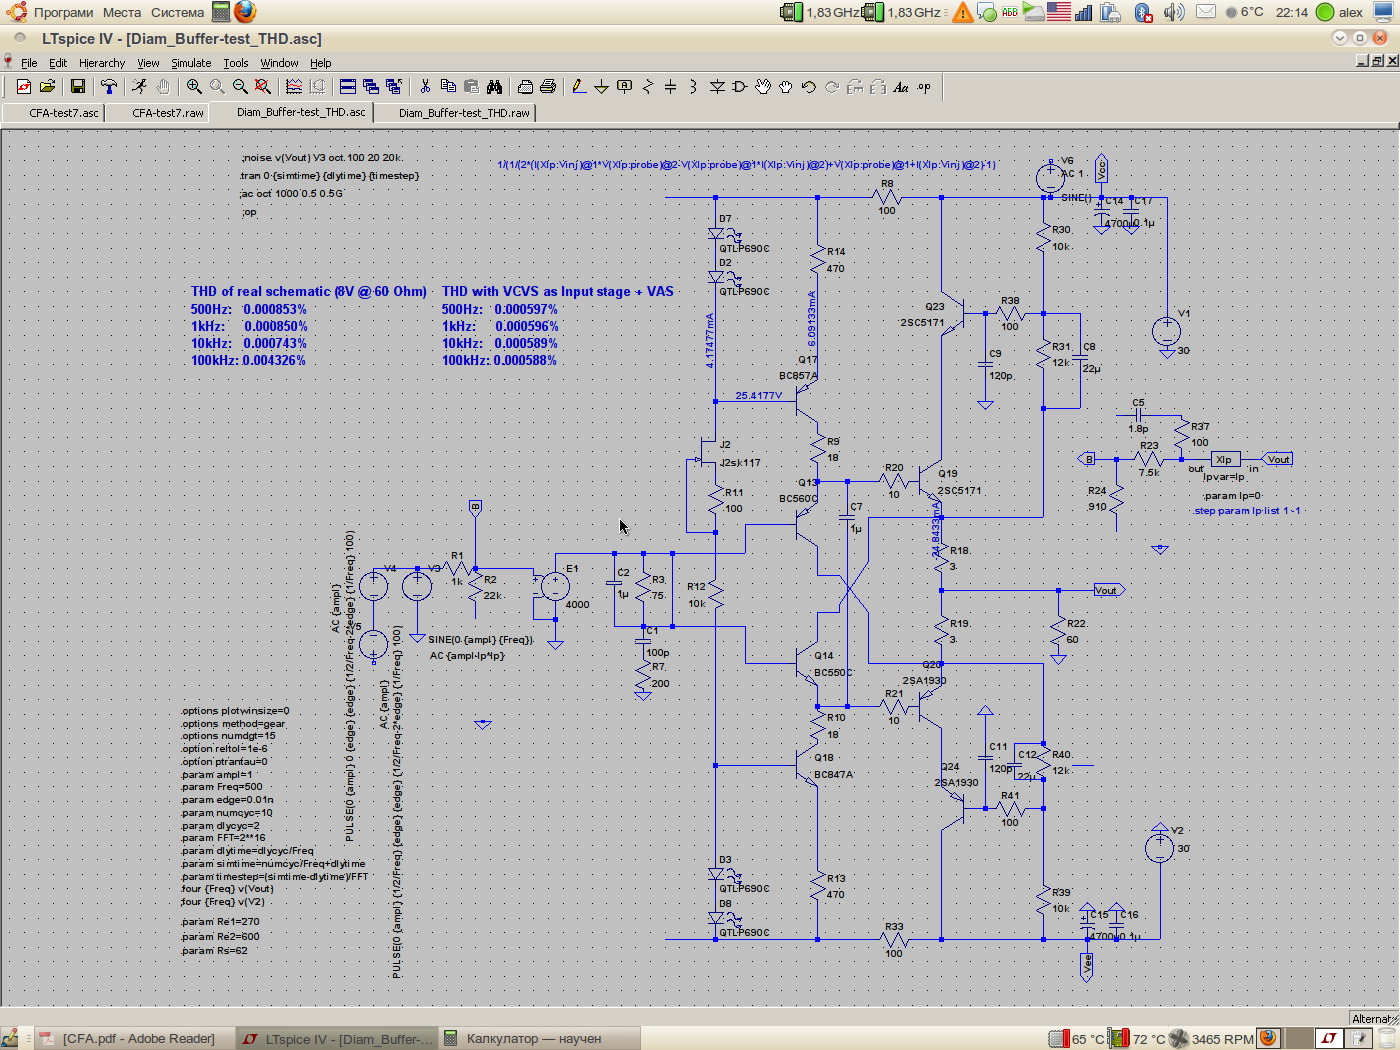Open the Програми panel menu

[x=63, y=12]
